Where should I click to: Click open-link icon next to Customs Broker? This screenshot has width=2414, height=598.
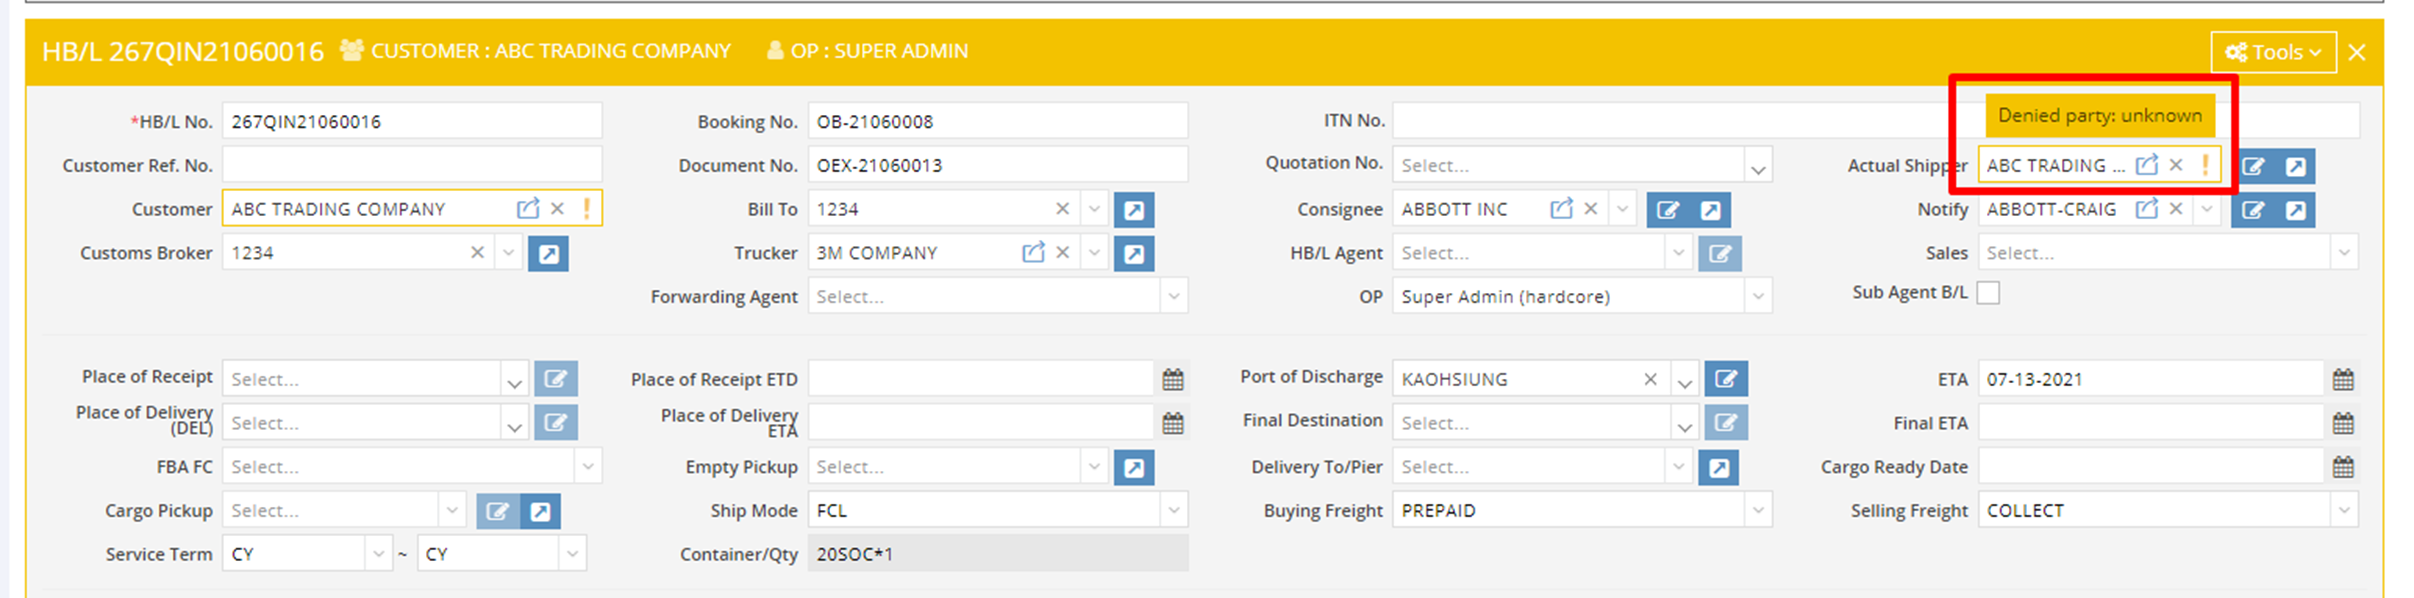coord(548,254)
